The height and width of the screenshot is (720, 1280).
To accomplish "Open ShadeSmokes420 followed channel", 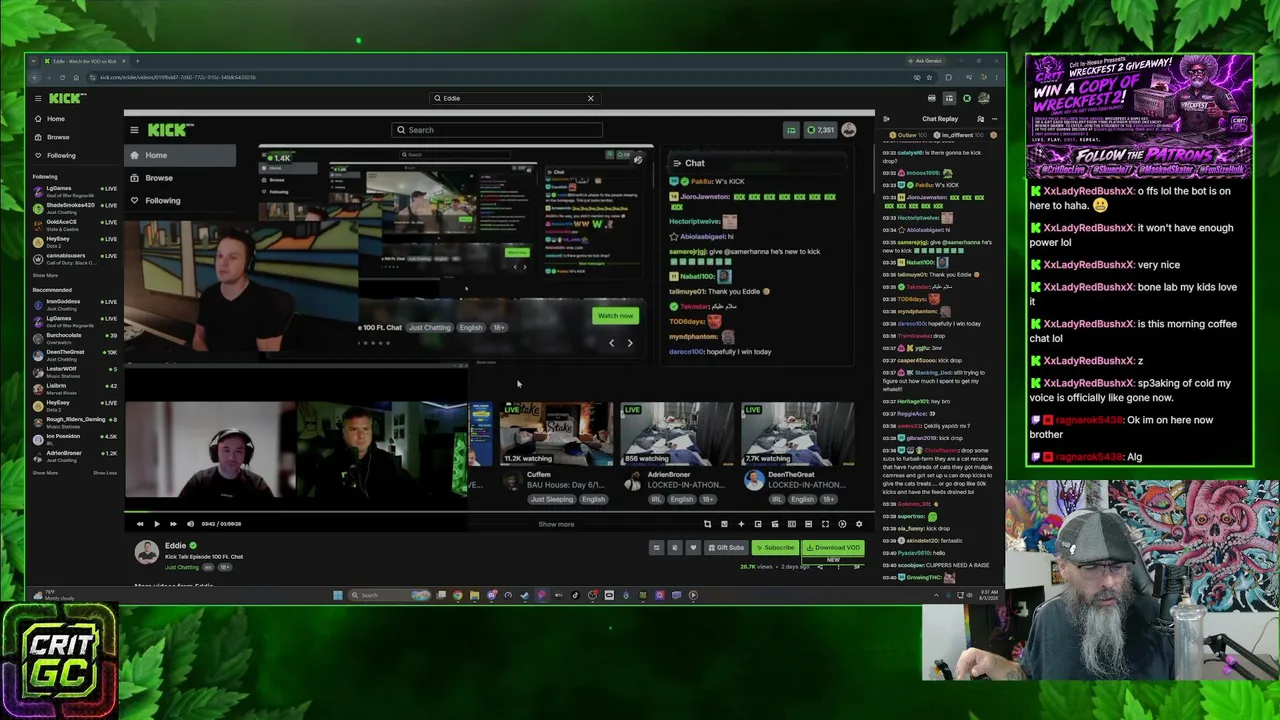I will (x=75, y=207).
